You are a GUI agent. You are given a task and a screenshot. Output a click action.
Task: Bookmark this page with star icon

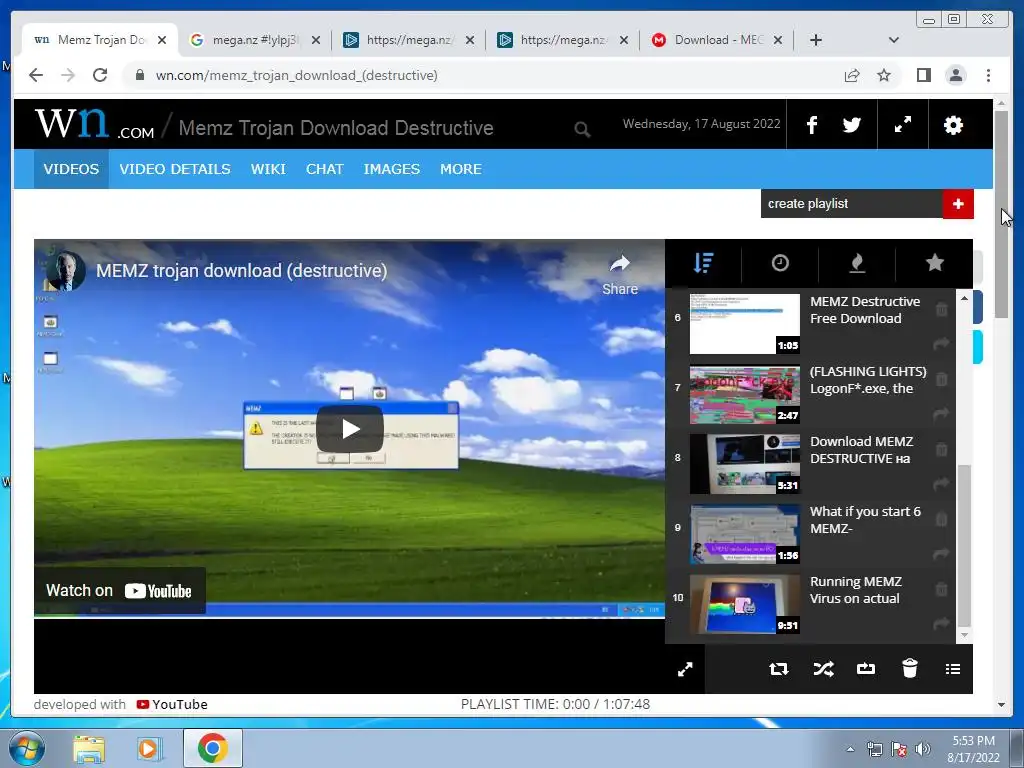tap(884, 75)
